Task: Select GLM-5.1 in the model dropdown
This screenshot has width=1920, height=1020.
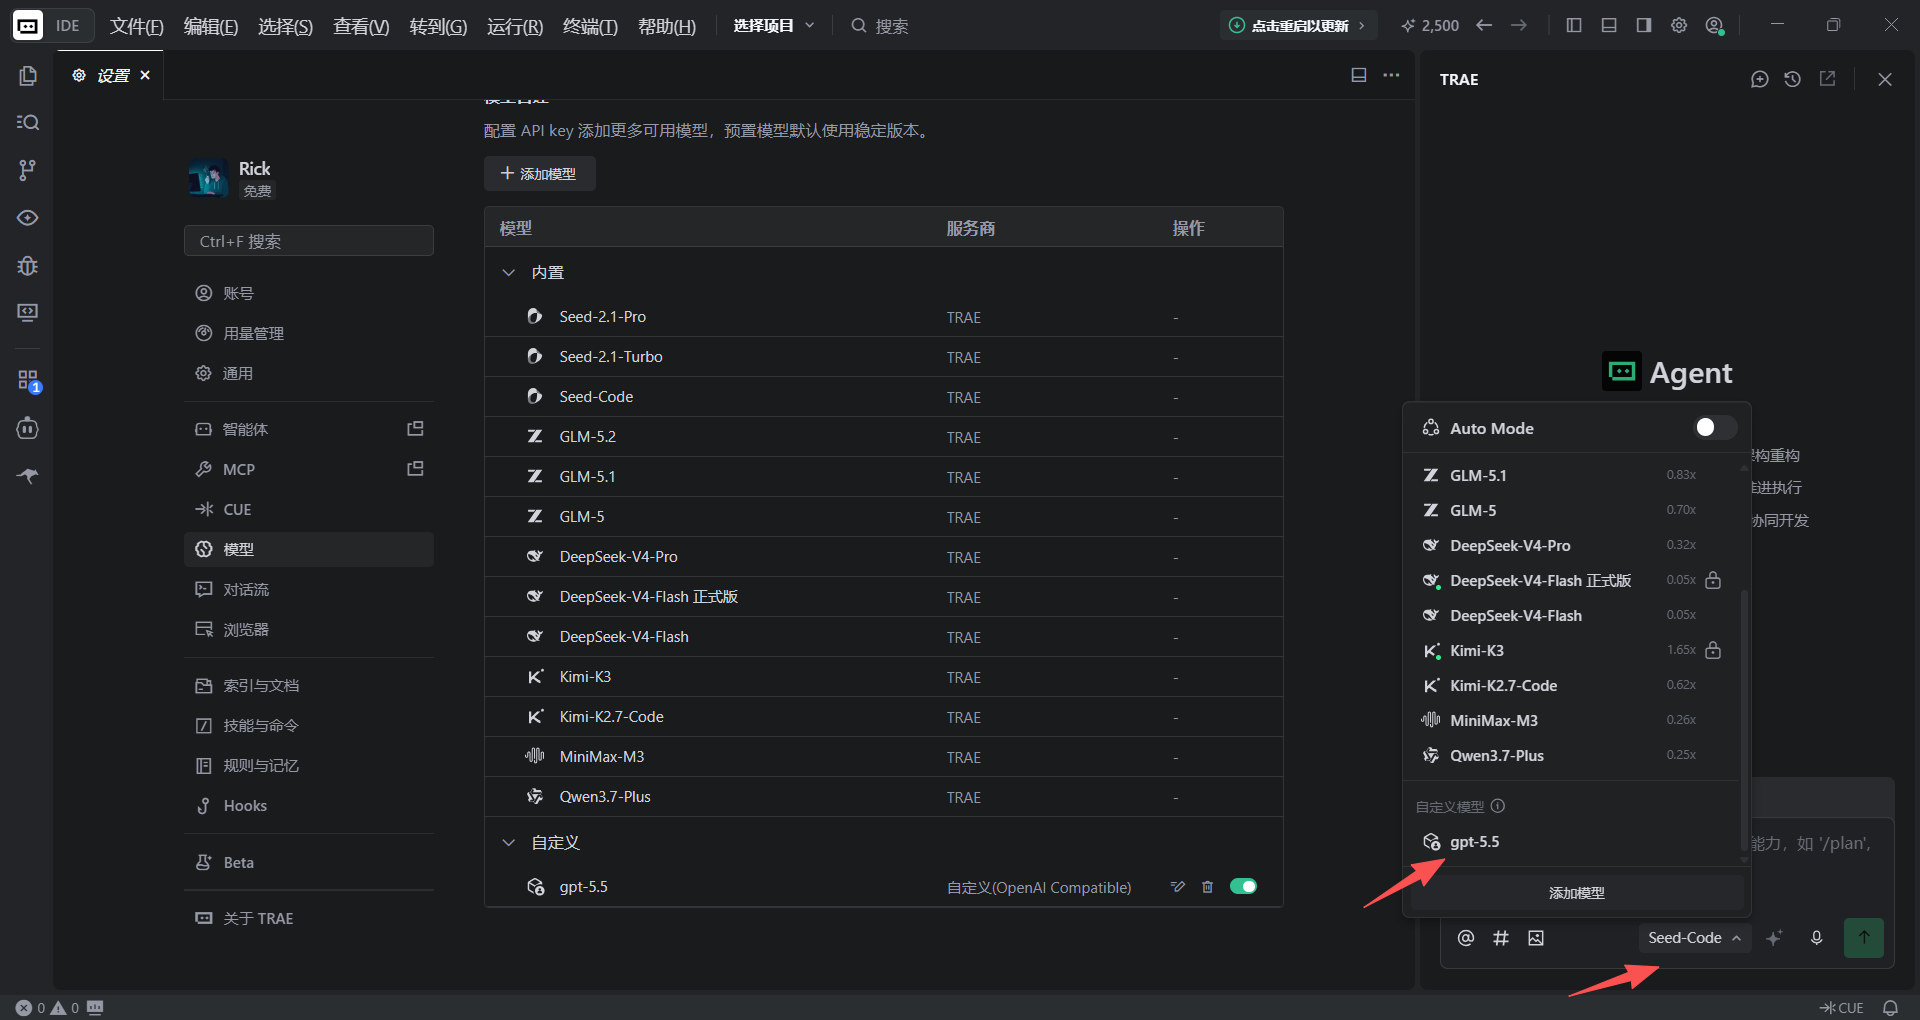Action: (x=1570, y=476)
